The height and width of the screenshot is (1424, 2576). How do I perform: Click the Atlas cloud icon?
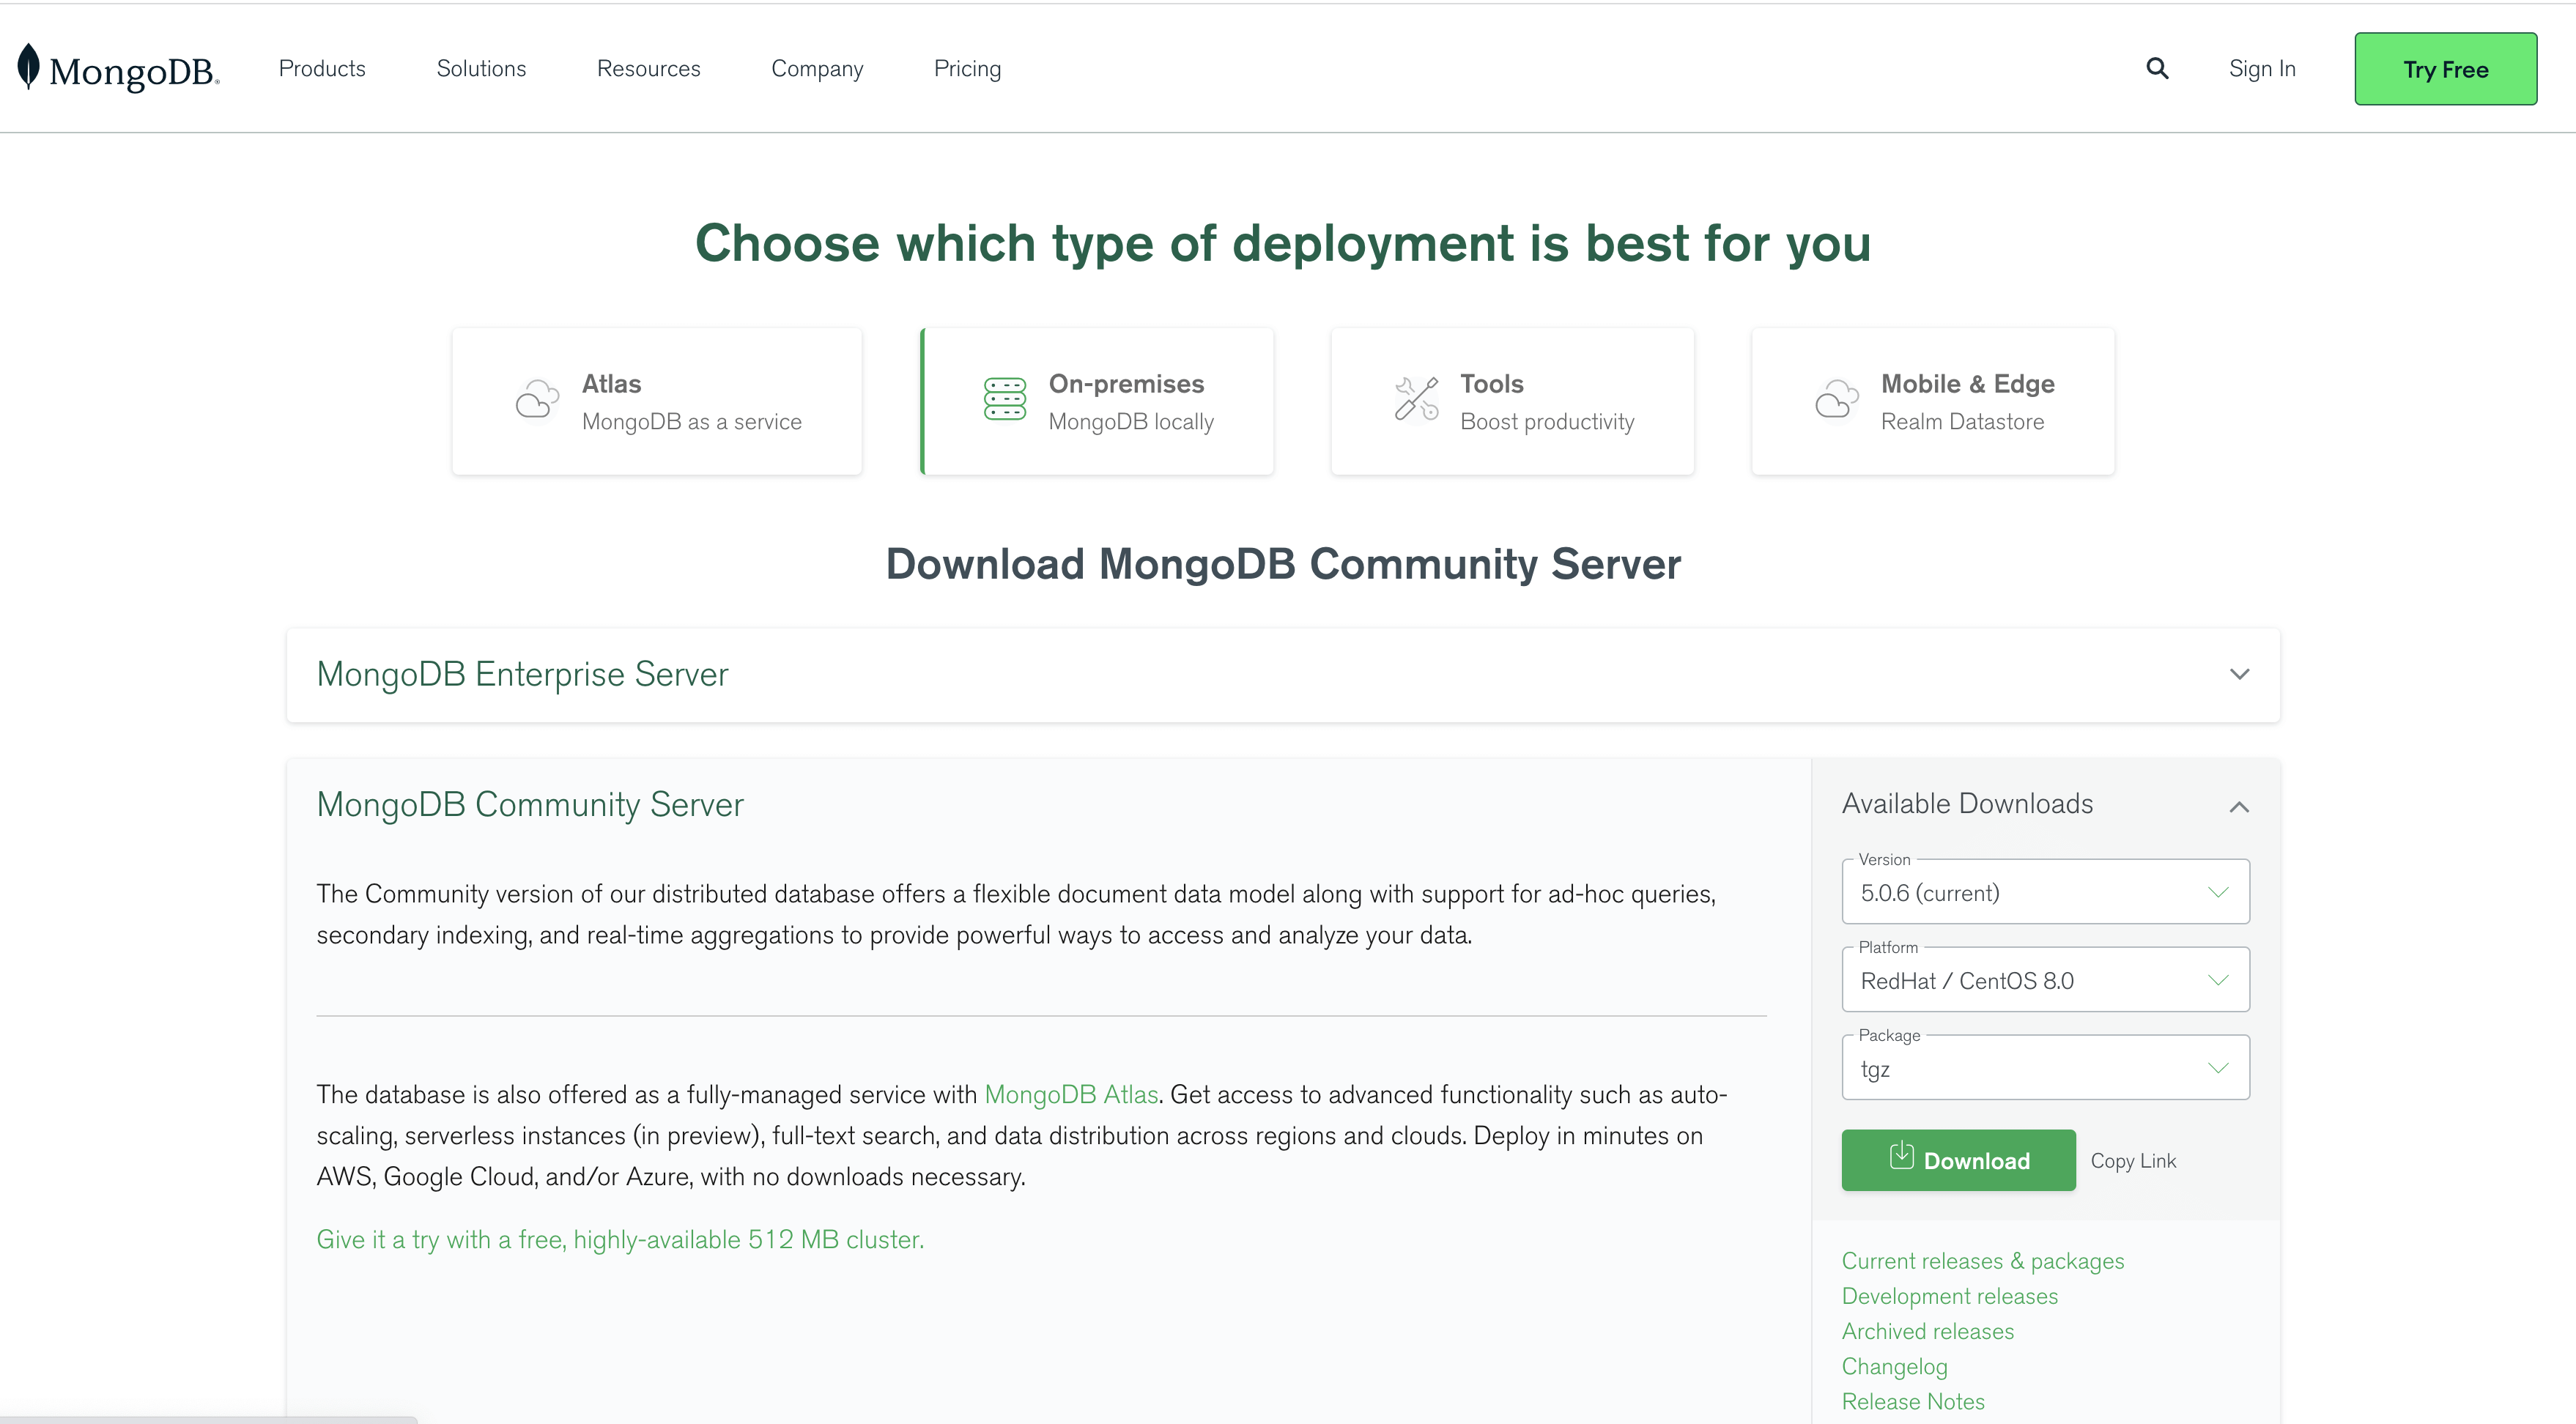tap(537, 399)
